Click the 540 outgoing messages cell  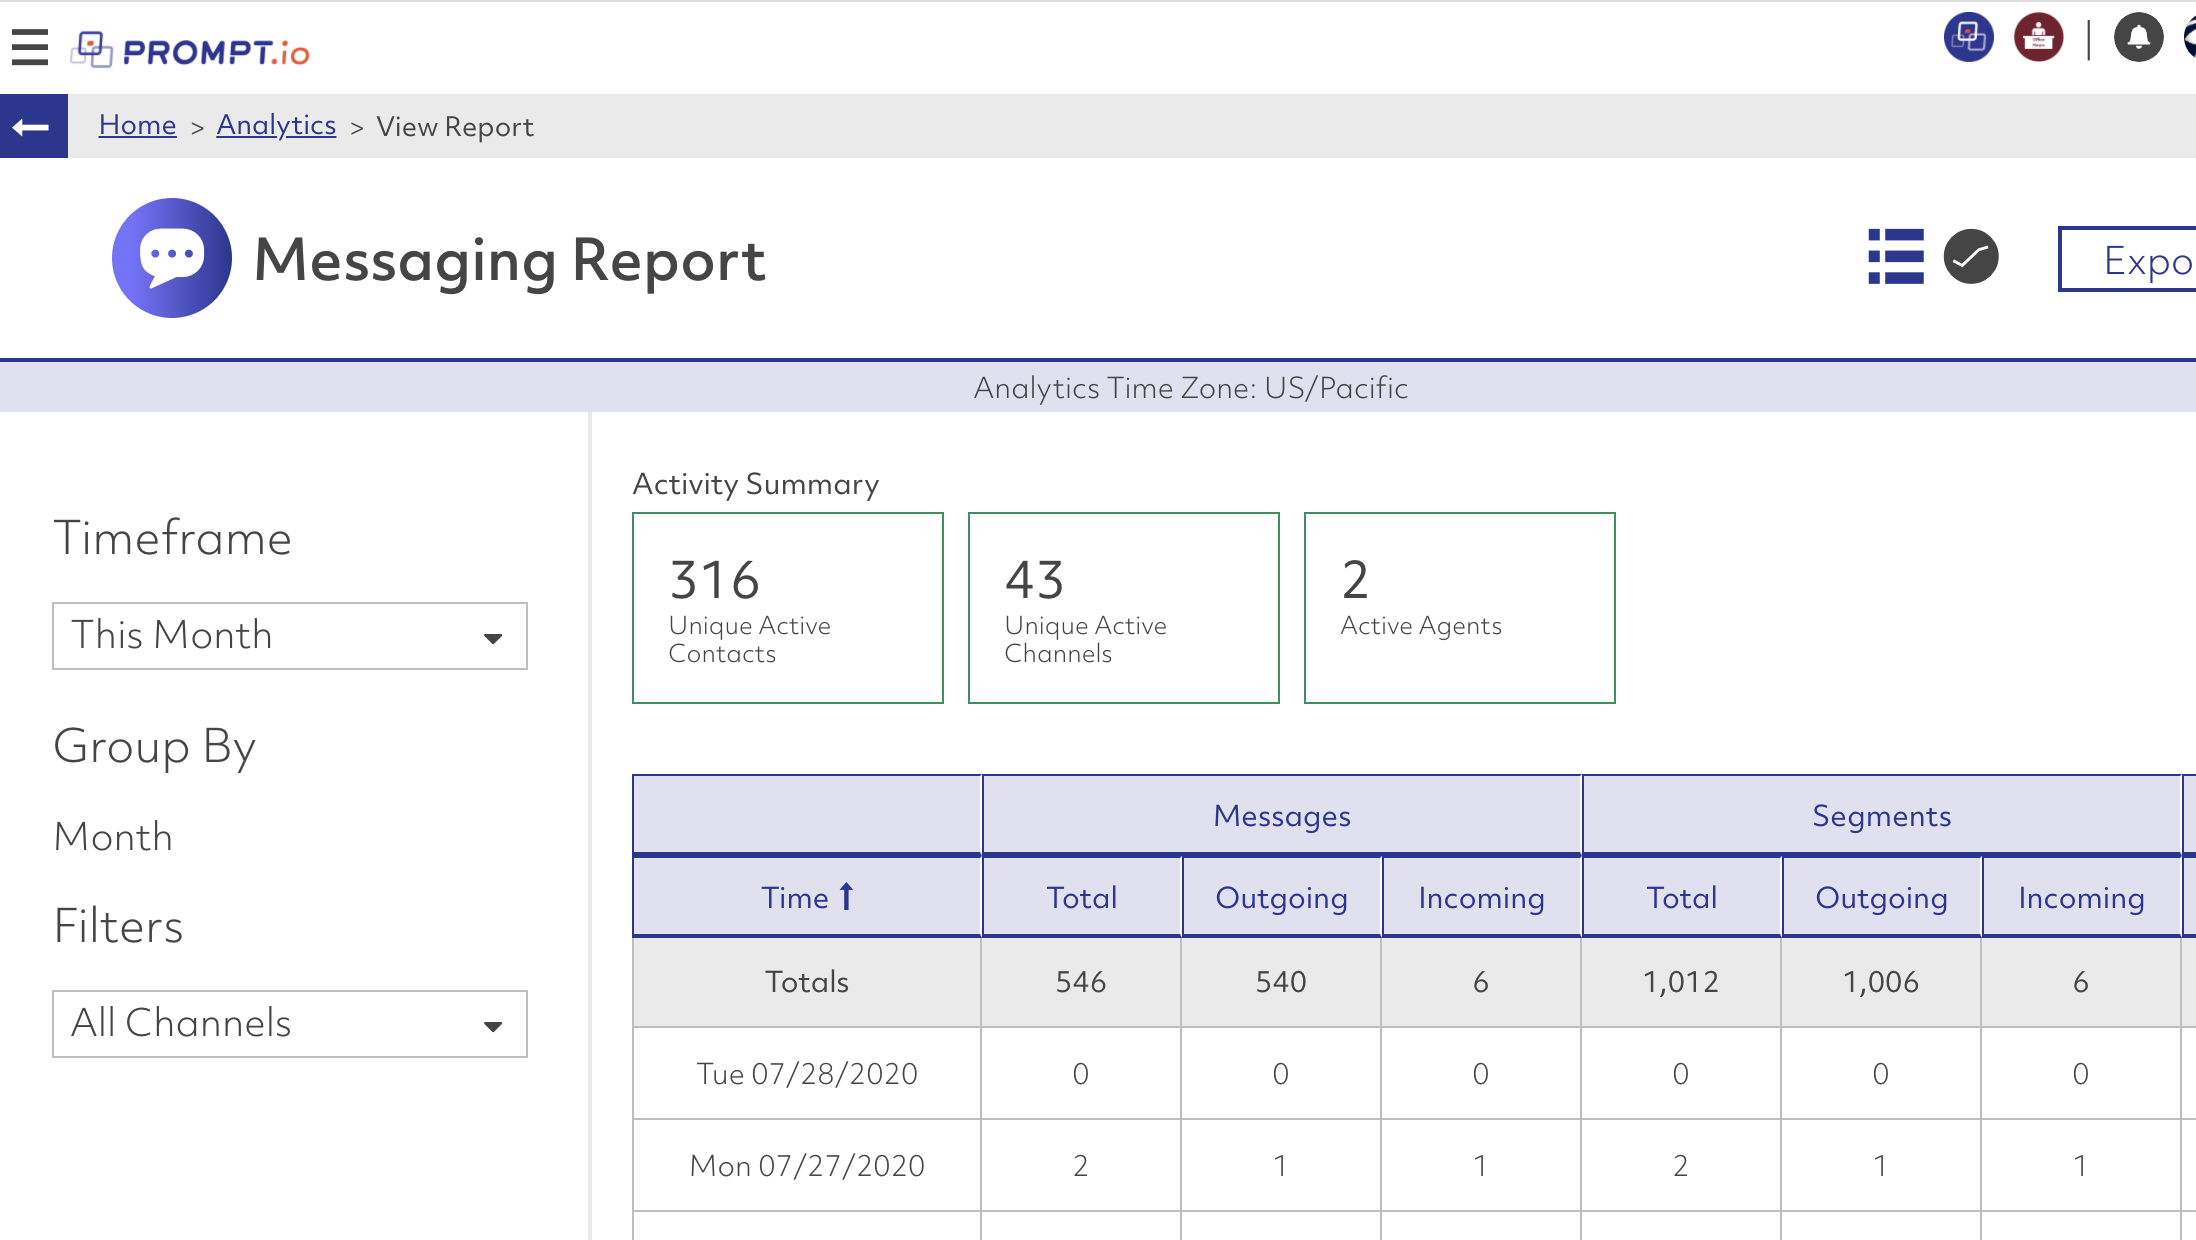1281,982
